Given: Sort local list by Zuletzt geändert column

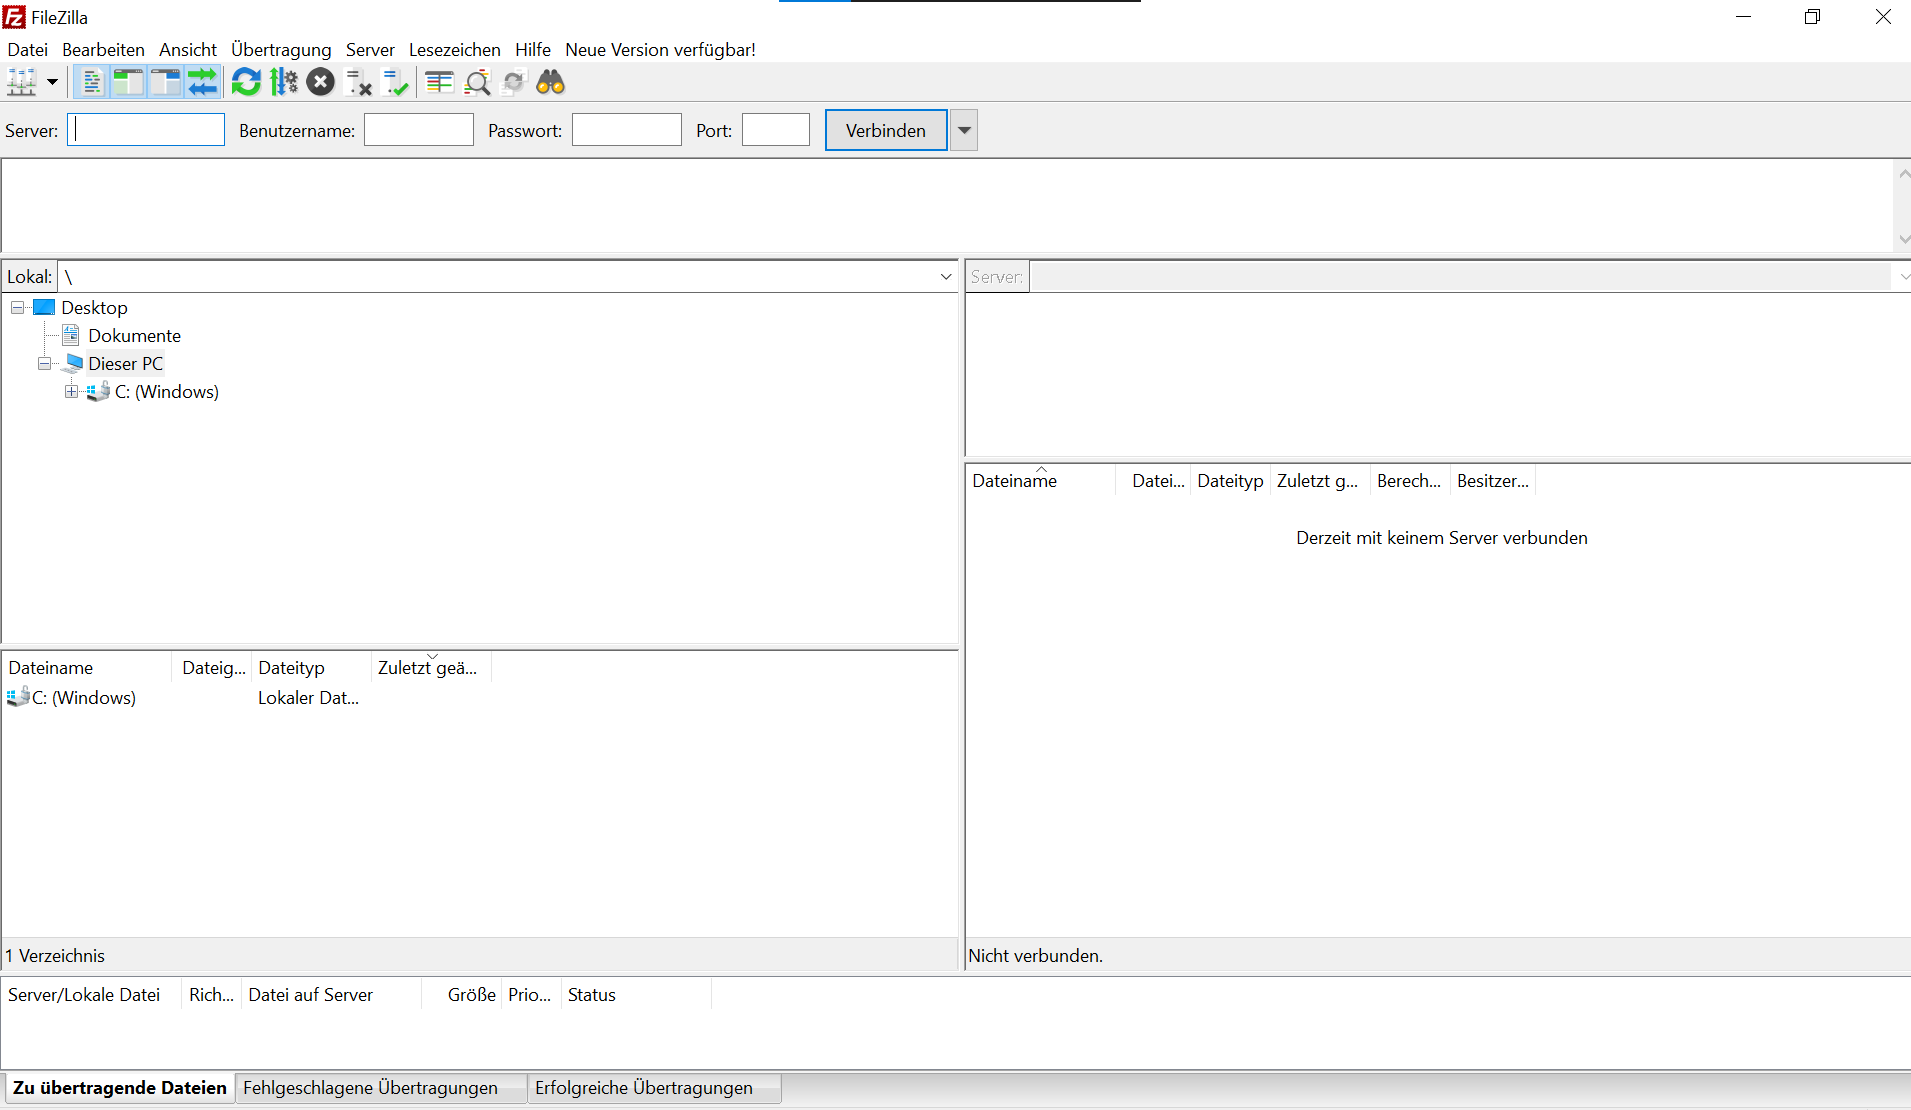Looking at the screenshot, I should coord(432,668).
